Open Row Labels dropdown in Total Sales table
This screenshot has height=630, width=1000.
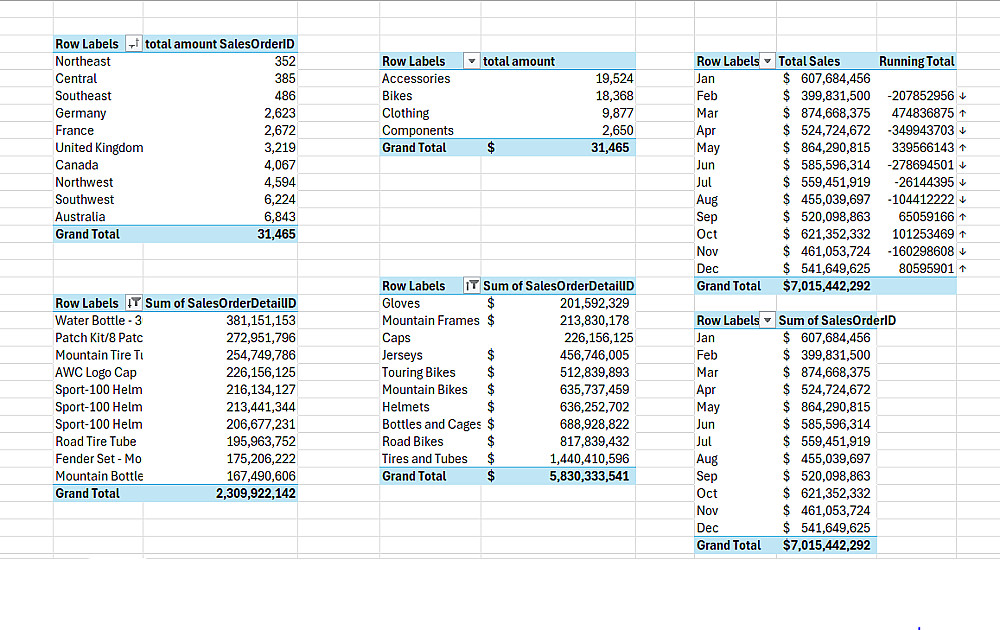point(768,61)
